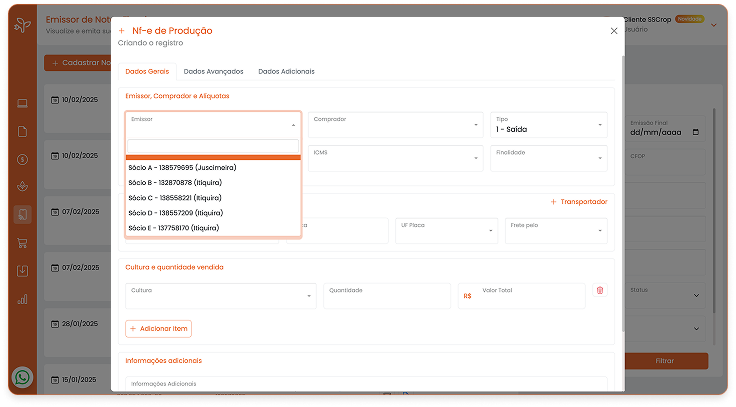The height and width of the screenshot is (407, 736).
Task: Click the Adicionar Item button
Action: [x=159, y=329]
